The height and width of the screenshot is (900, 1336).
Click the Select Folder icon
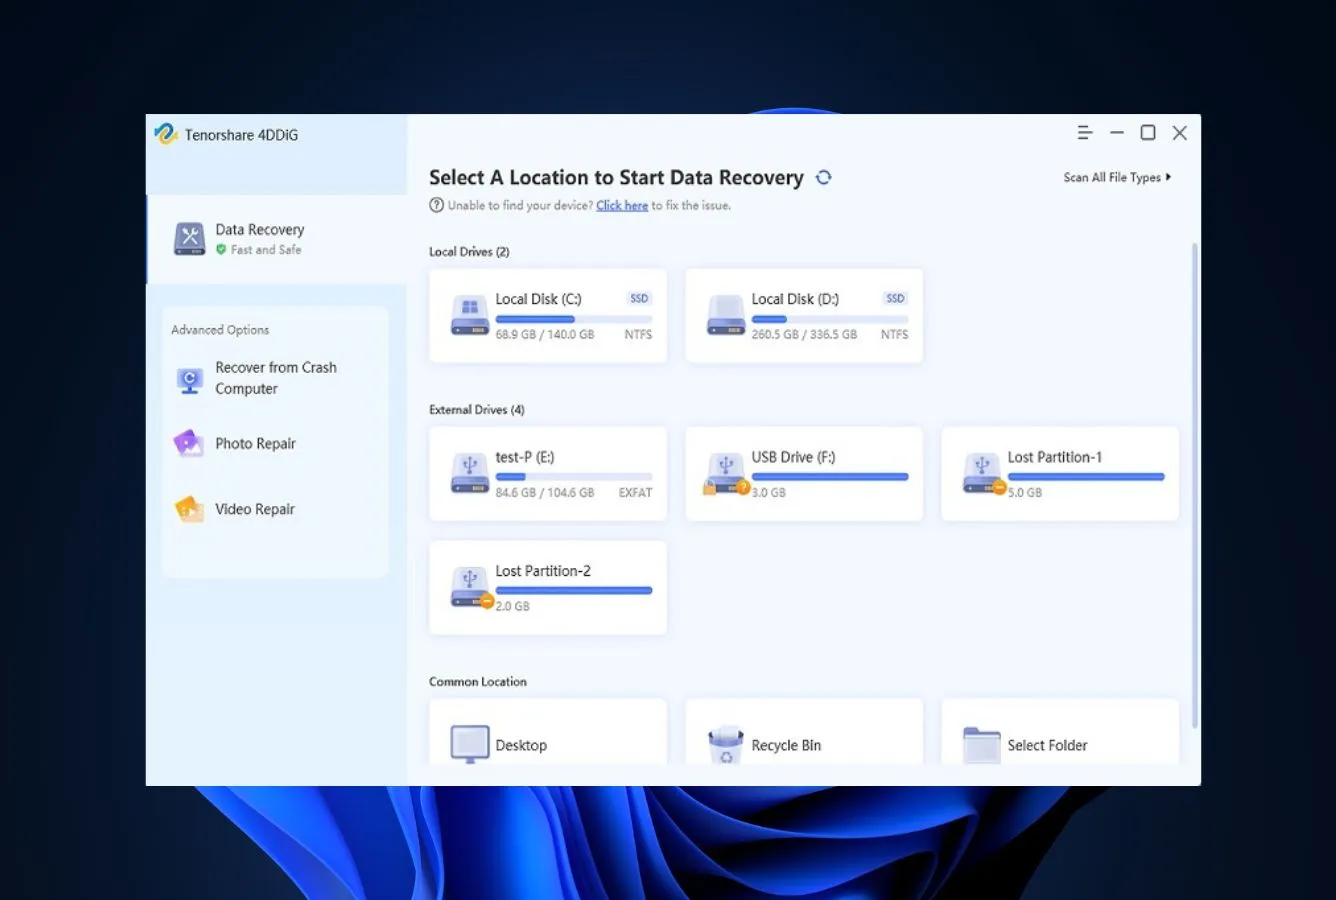(982, 745)
